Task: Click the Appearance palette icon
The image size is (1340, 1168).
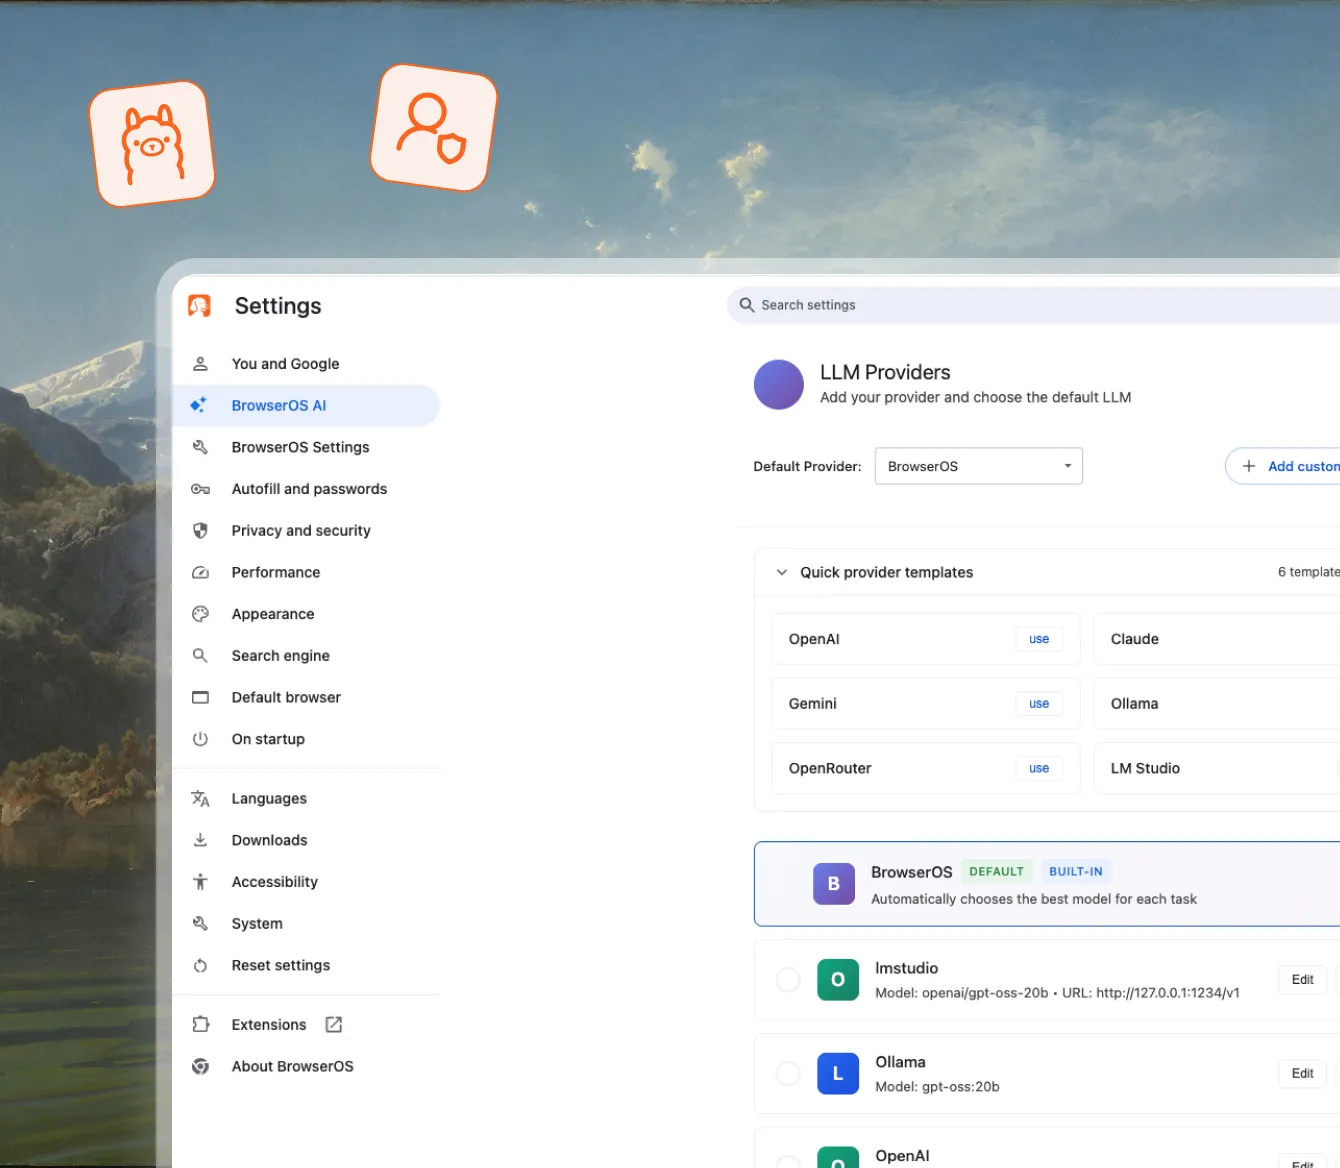Action: click(200, 613)
